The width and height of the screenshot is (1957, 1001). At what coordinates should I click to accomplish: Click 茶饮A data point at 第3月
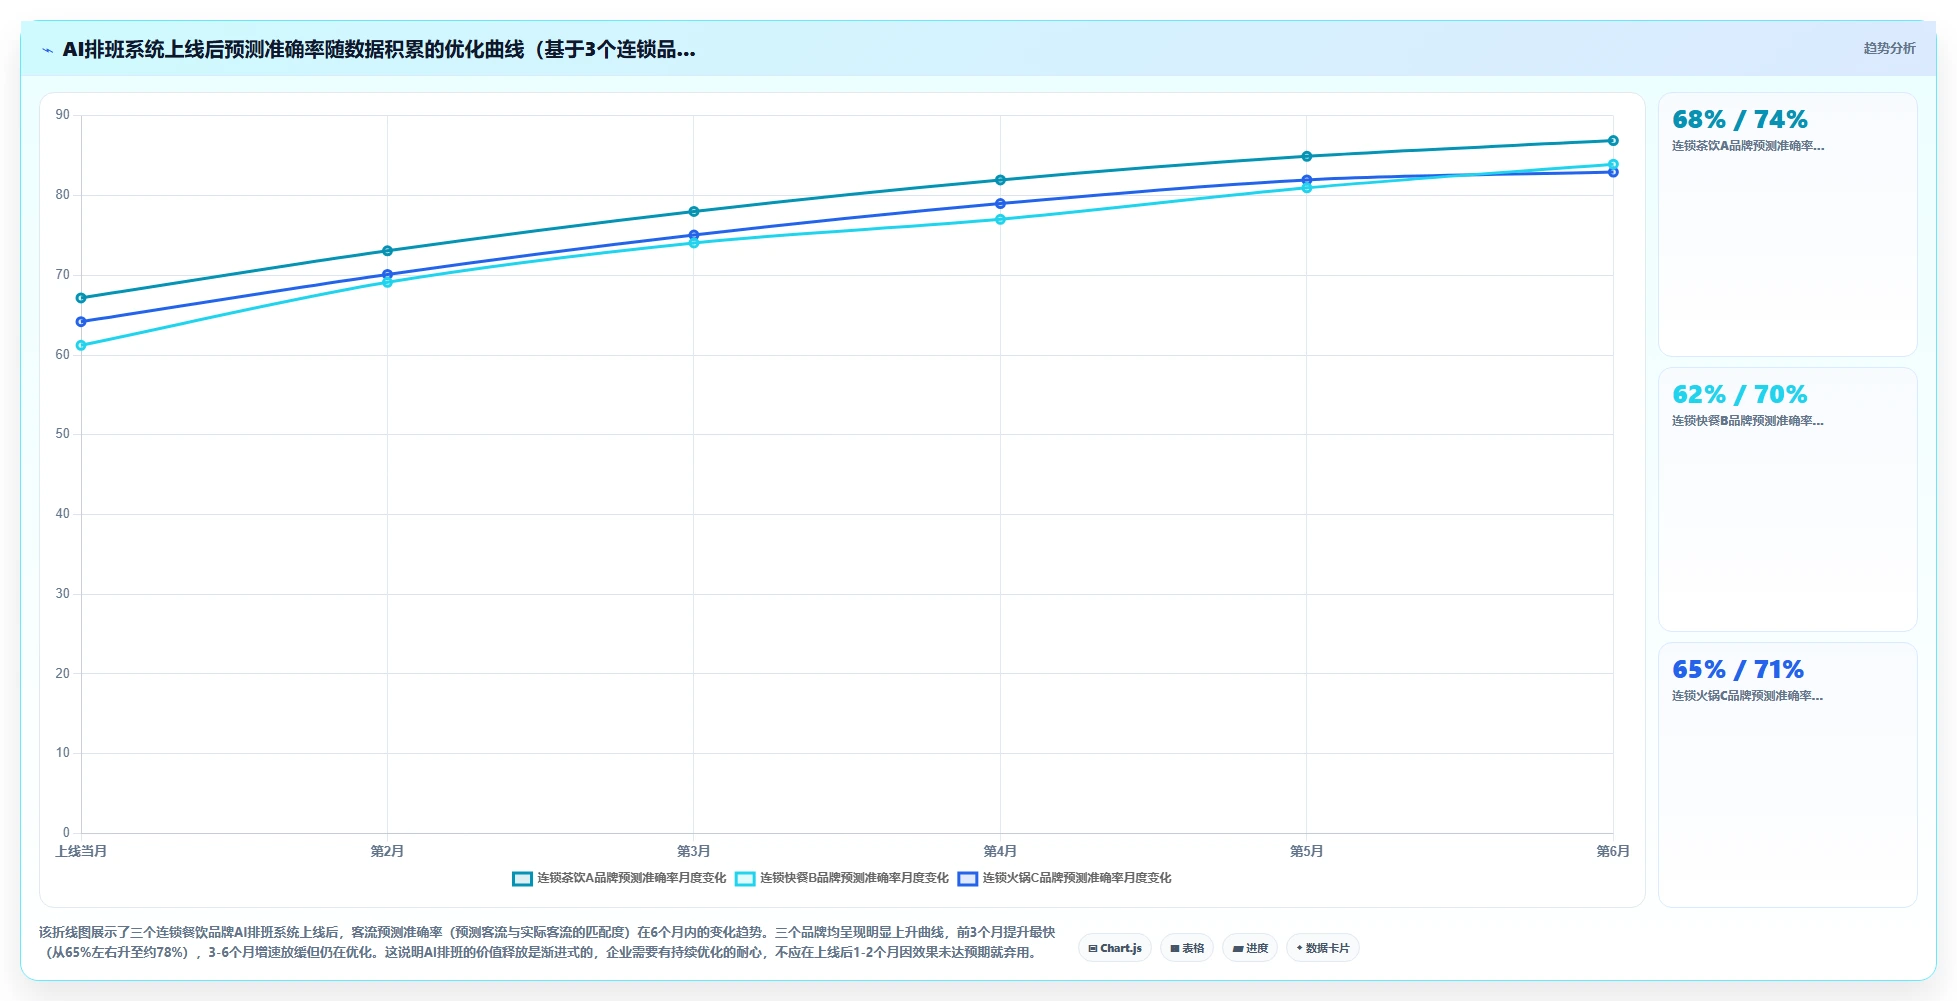tap(694, 212)
